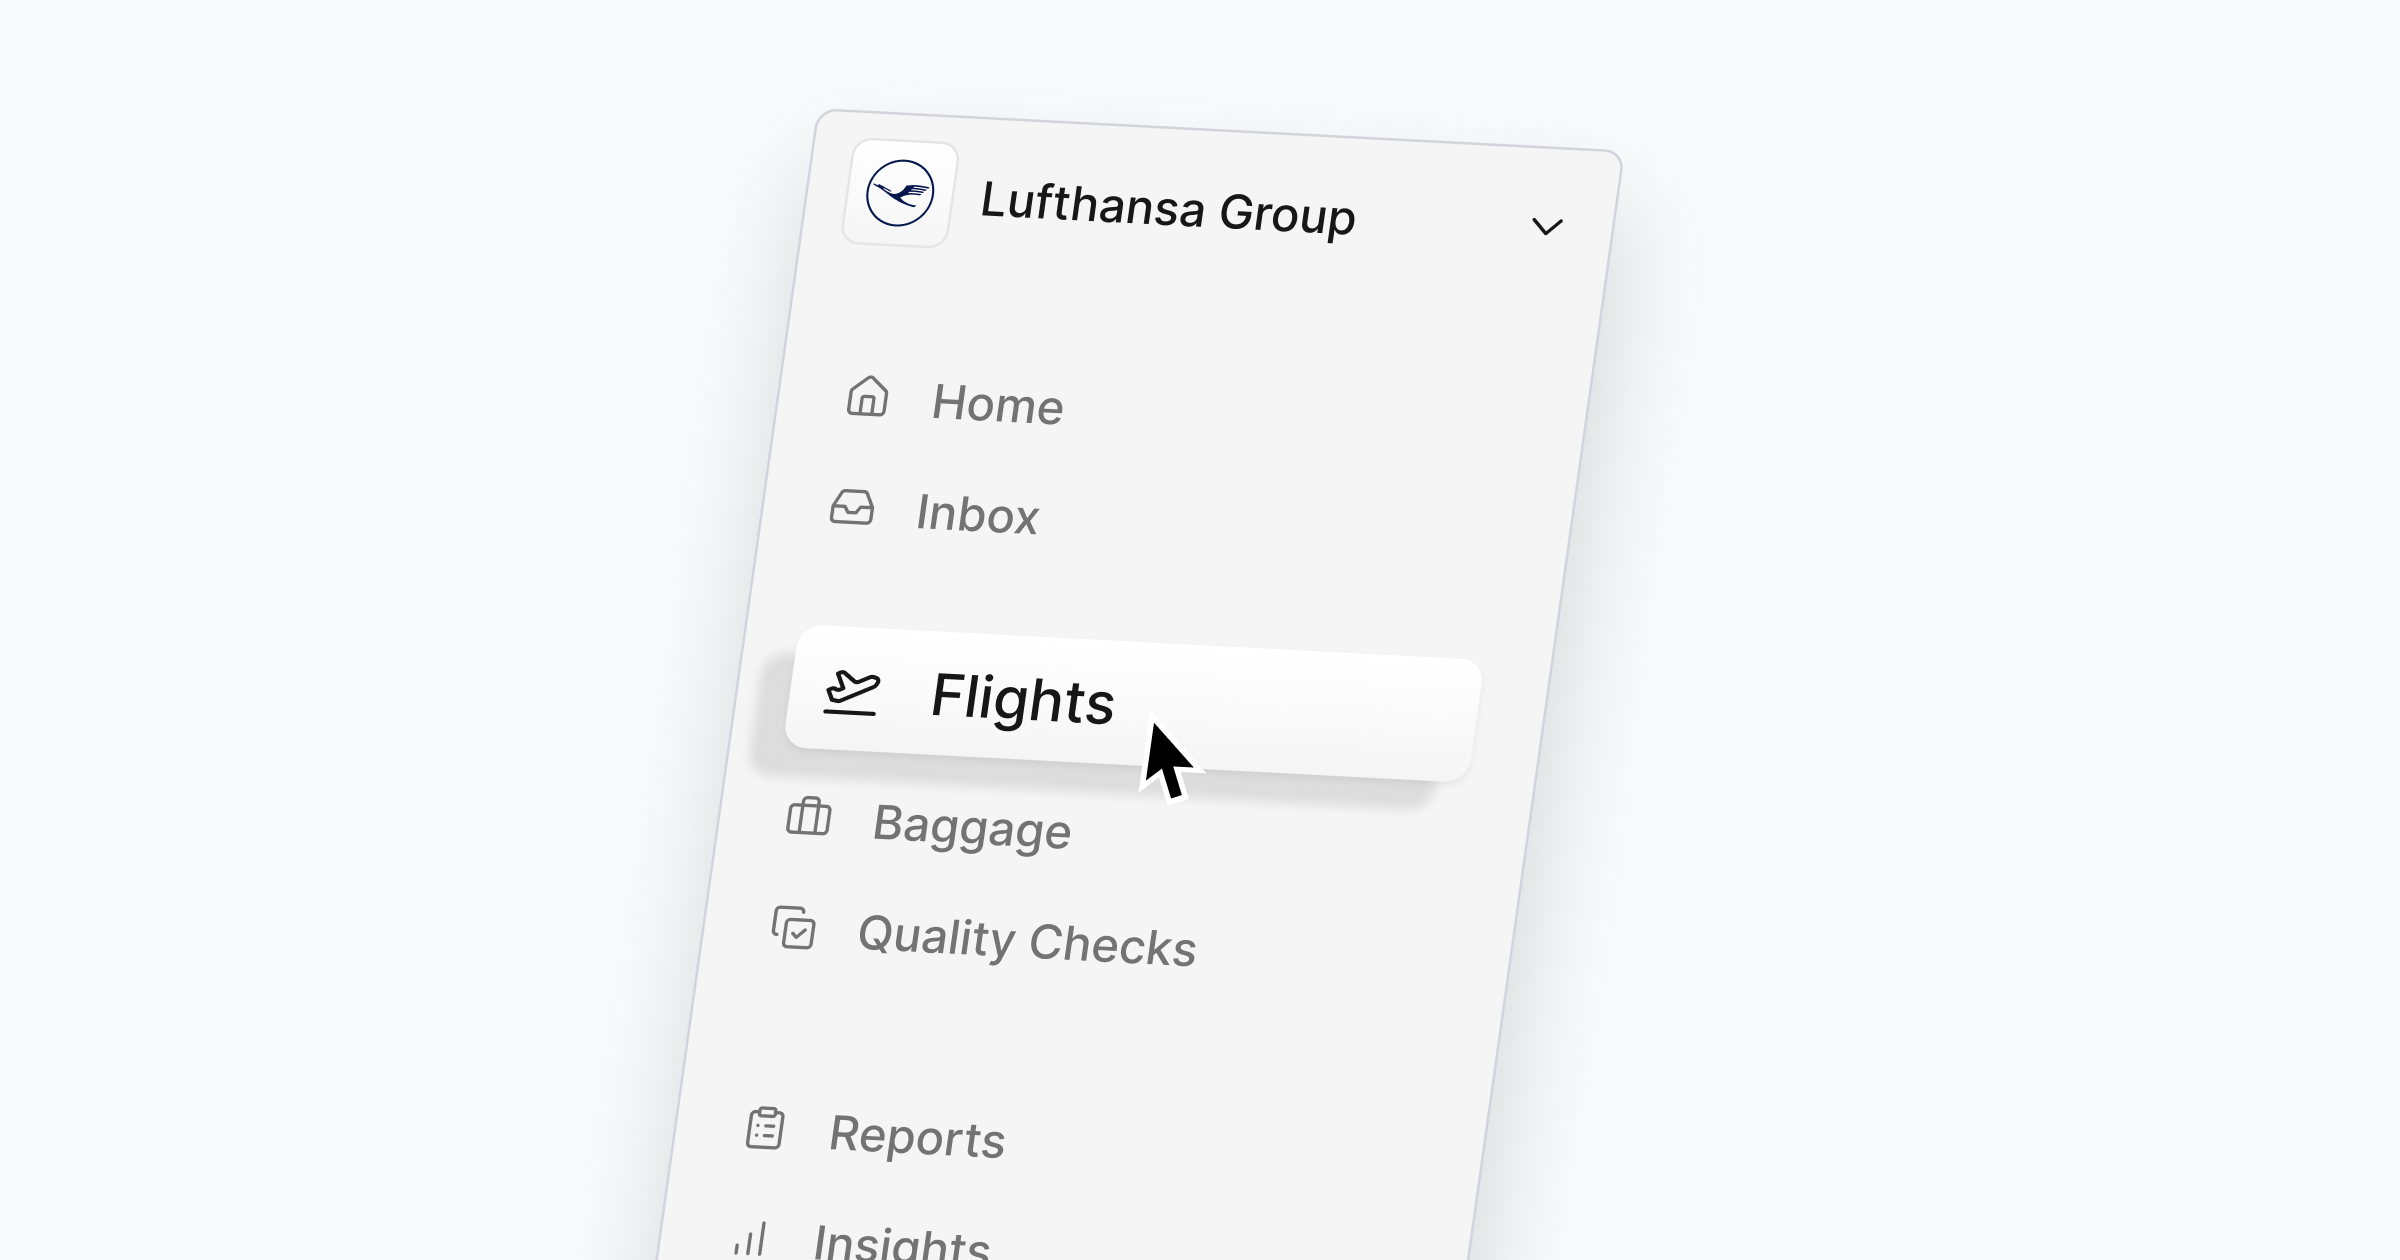The image size is (2400, 1260).
Task: Click the Reports clipboard icon
Action: point(766,1129)
